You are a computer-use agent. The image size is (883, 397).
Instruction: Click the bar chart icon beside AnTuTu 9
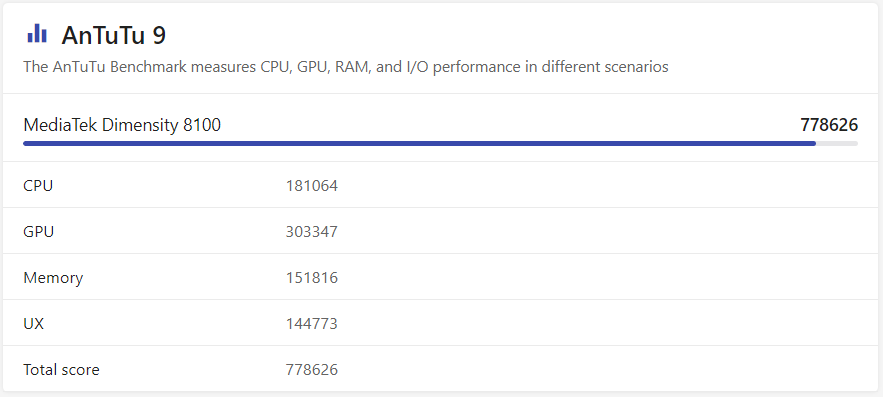click(x=37, y=34)
